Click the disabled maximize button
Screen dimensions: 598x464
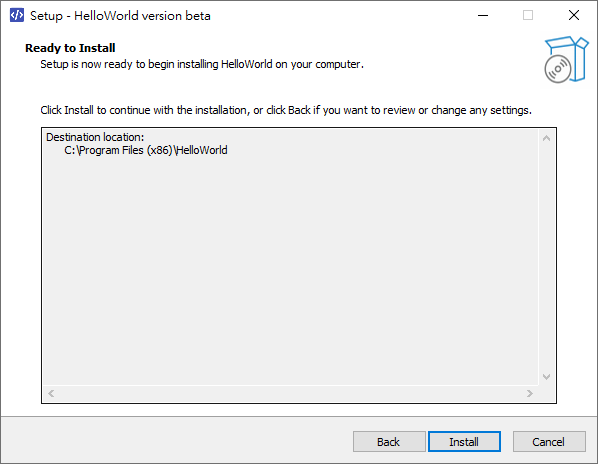pos(528,16)
